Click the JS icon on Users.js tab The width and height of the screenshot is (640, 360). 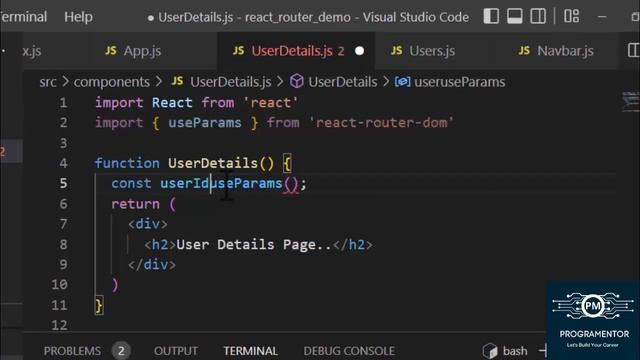click(x=396, y=51)
